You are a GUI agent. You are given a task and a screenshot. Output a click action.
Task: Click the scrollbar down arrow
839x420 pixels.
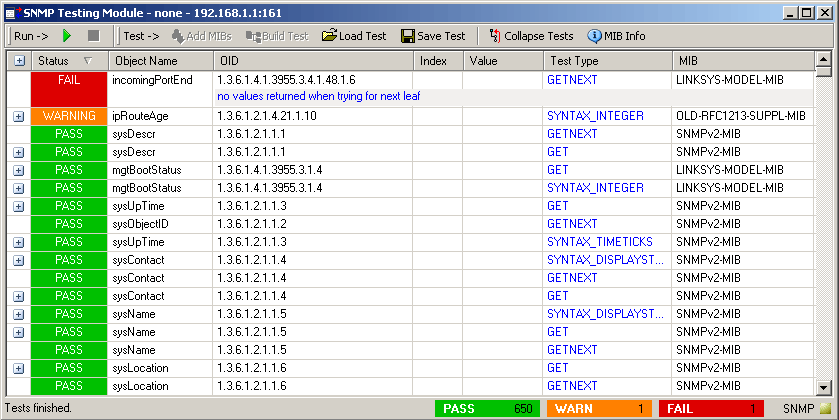823,388
